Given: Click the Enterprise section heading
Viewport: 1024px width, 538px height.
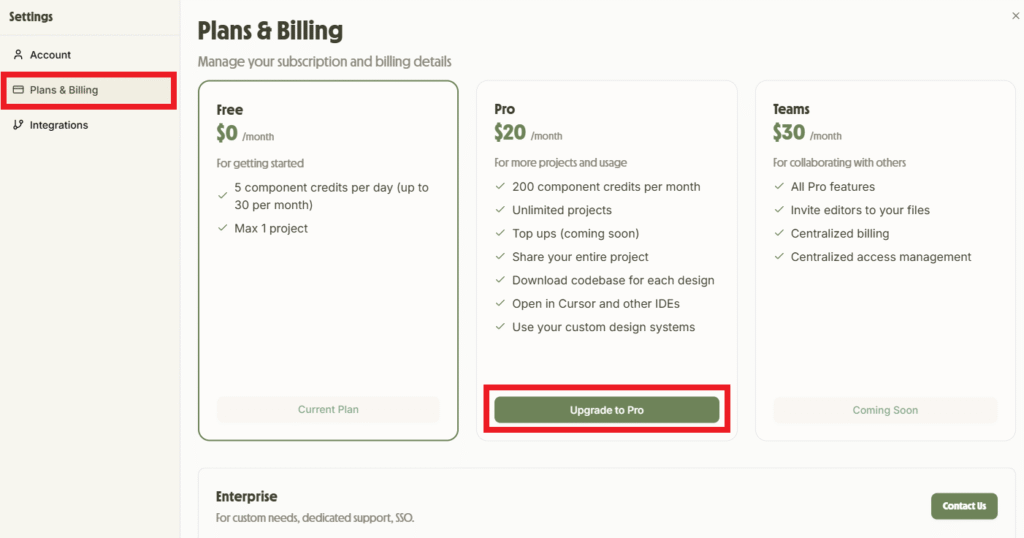Looking at the screenshot, I should tap(246, 496).
